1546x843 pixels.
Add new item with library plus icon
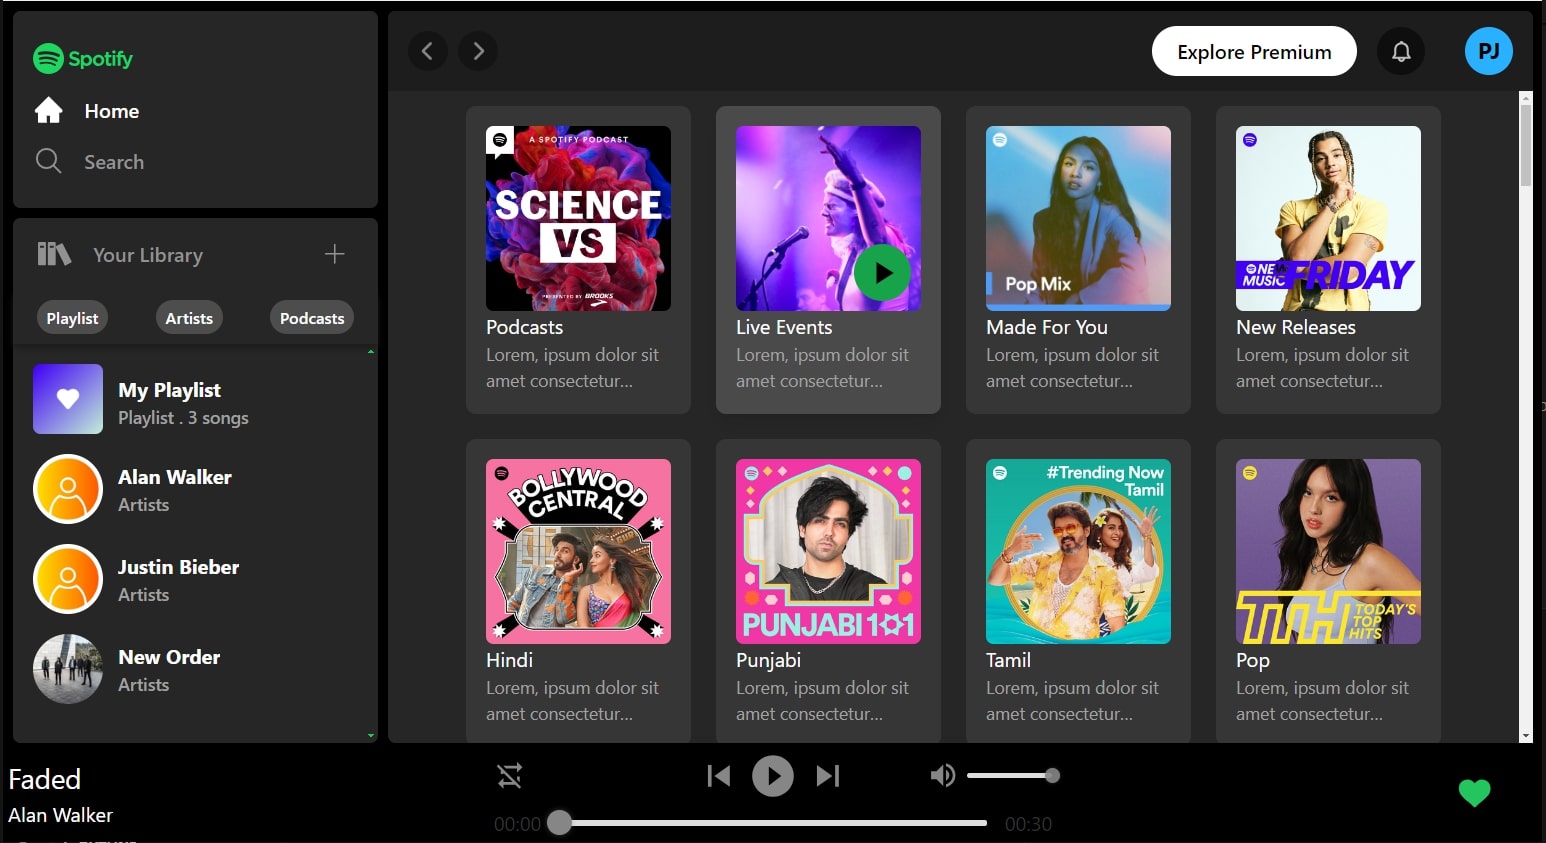335,254
